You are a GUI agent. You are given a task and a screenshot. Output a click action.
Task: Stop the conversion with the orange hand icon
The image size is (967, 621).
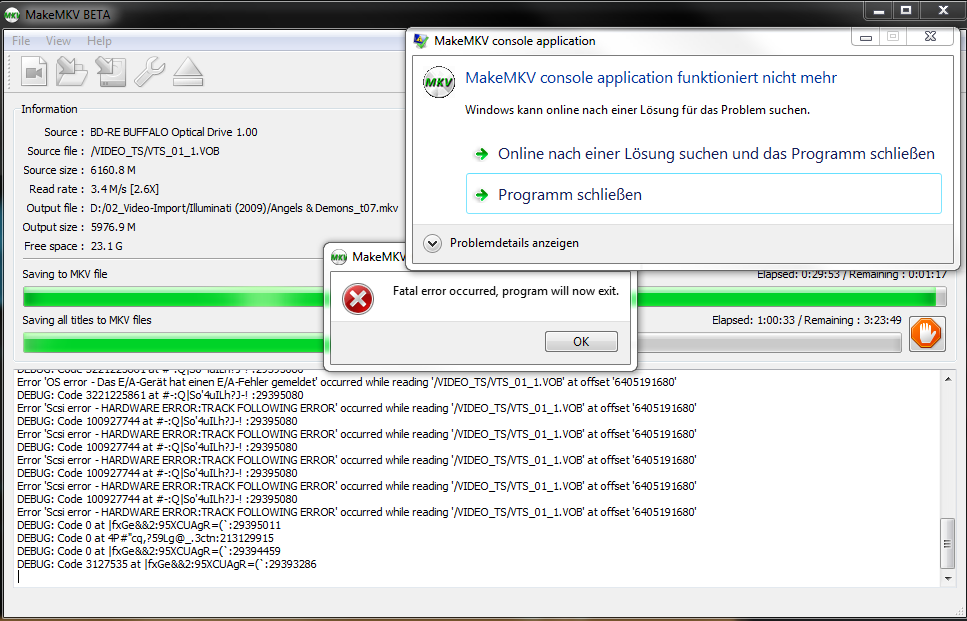point(927,335)
